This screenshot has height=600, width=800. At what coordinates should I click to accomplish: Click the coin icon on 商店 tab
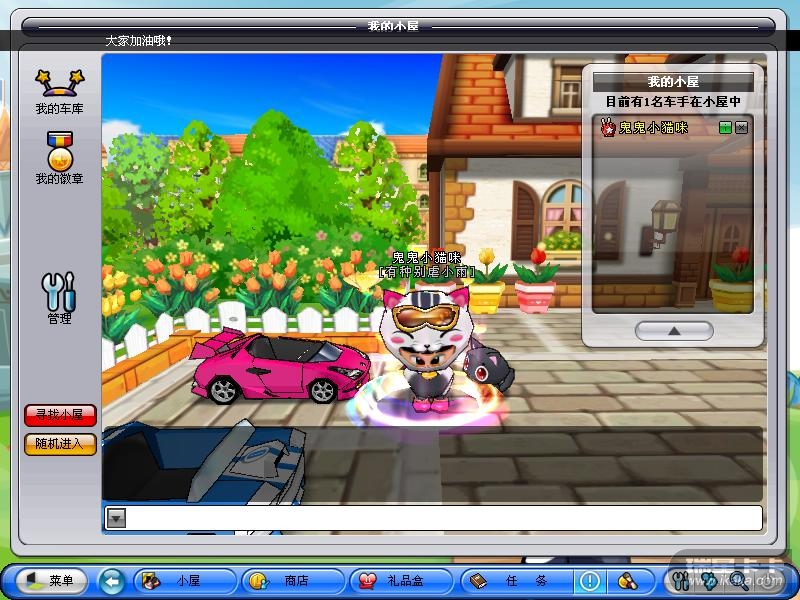coord(259,581)
